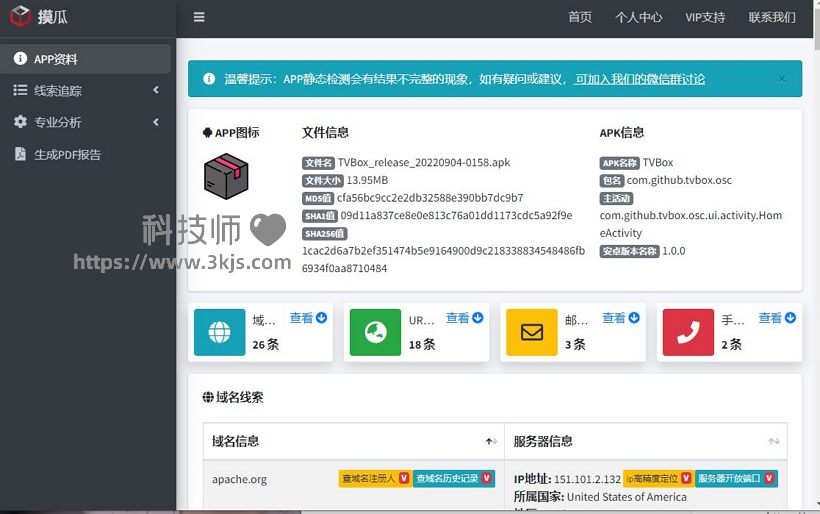Click the SHA256值 label badge
The image size is (820, 514).
[x=325, y=234]
